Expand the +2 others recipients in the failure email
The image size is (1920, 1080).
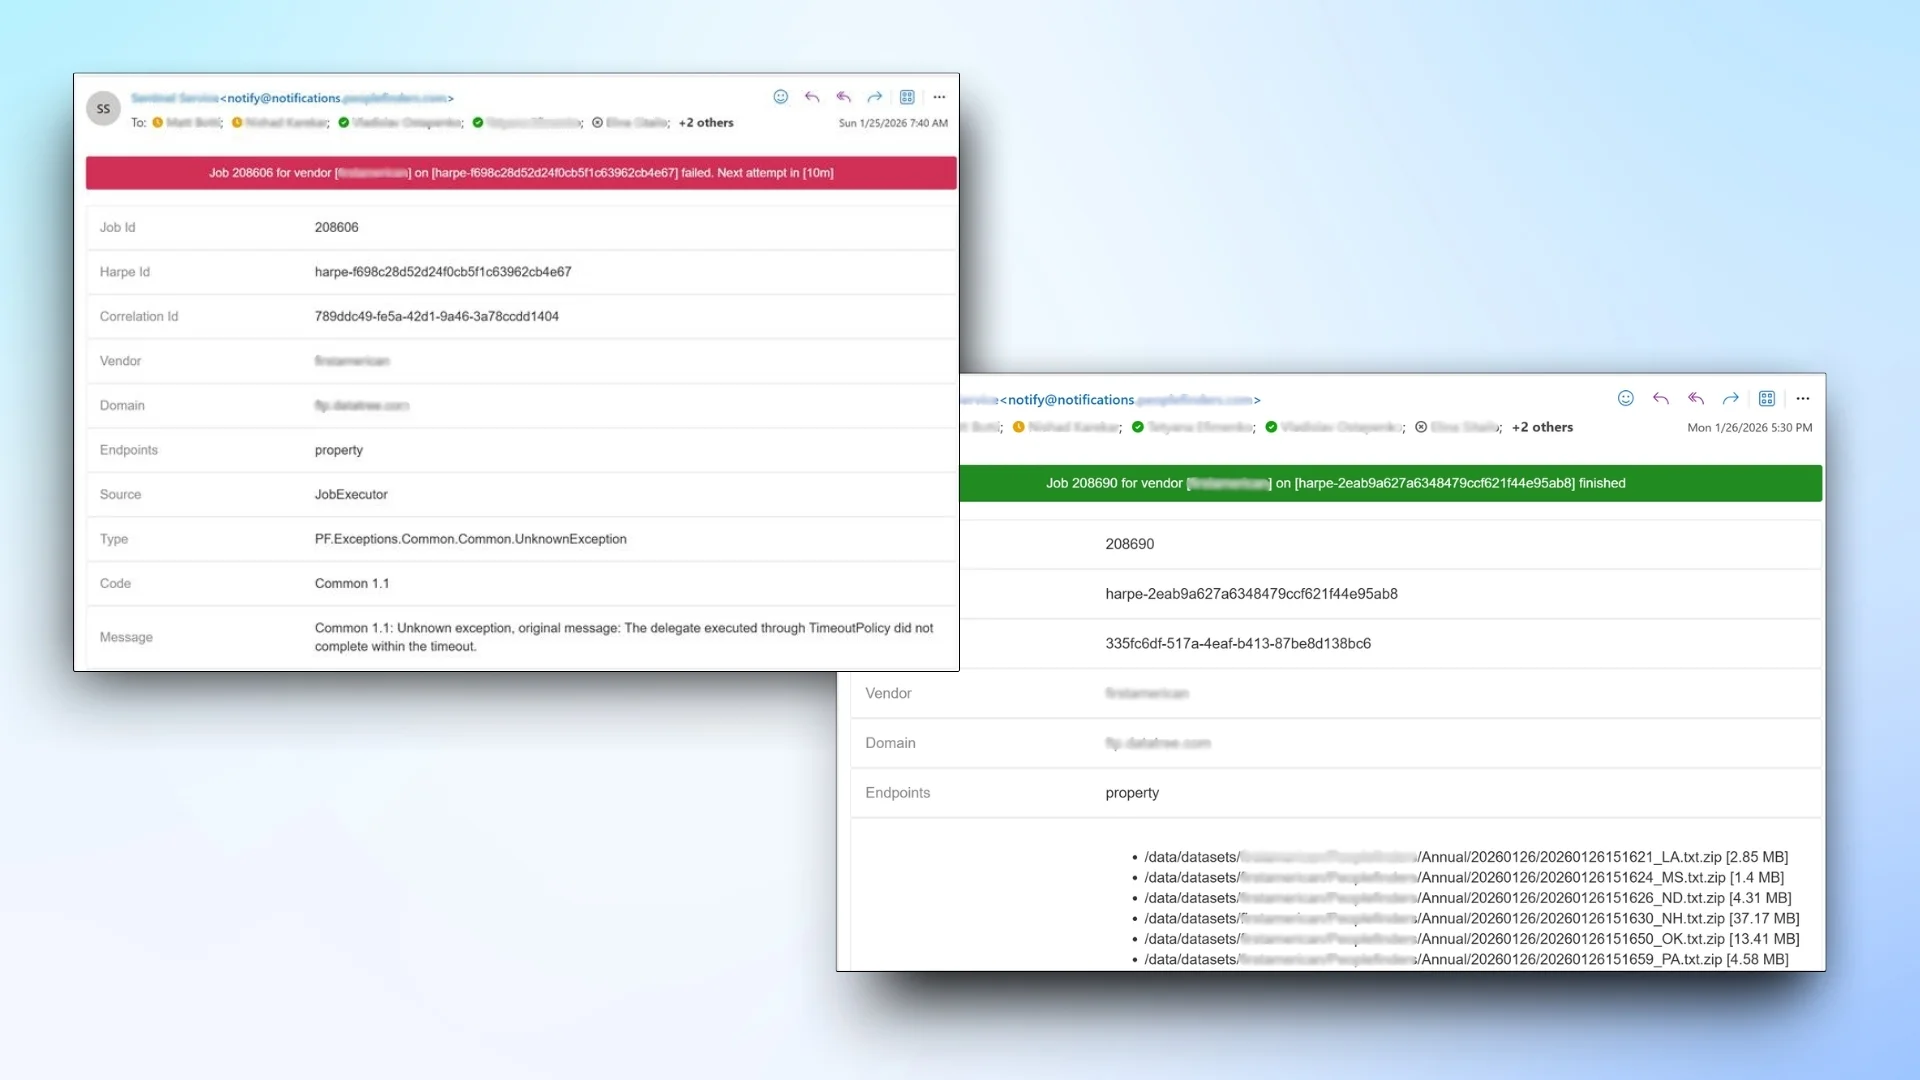pos(706,122)
